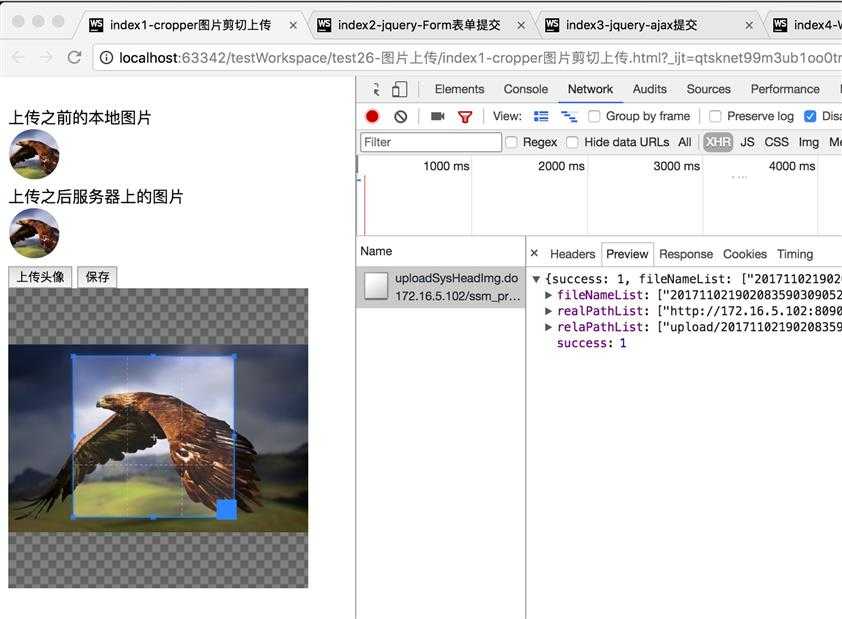The width and height of the screenshot is (842, 619).
Task: Open the Audits panel tab
Action: [649, 89]
